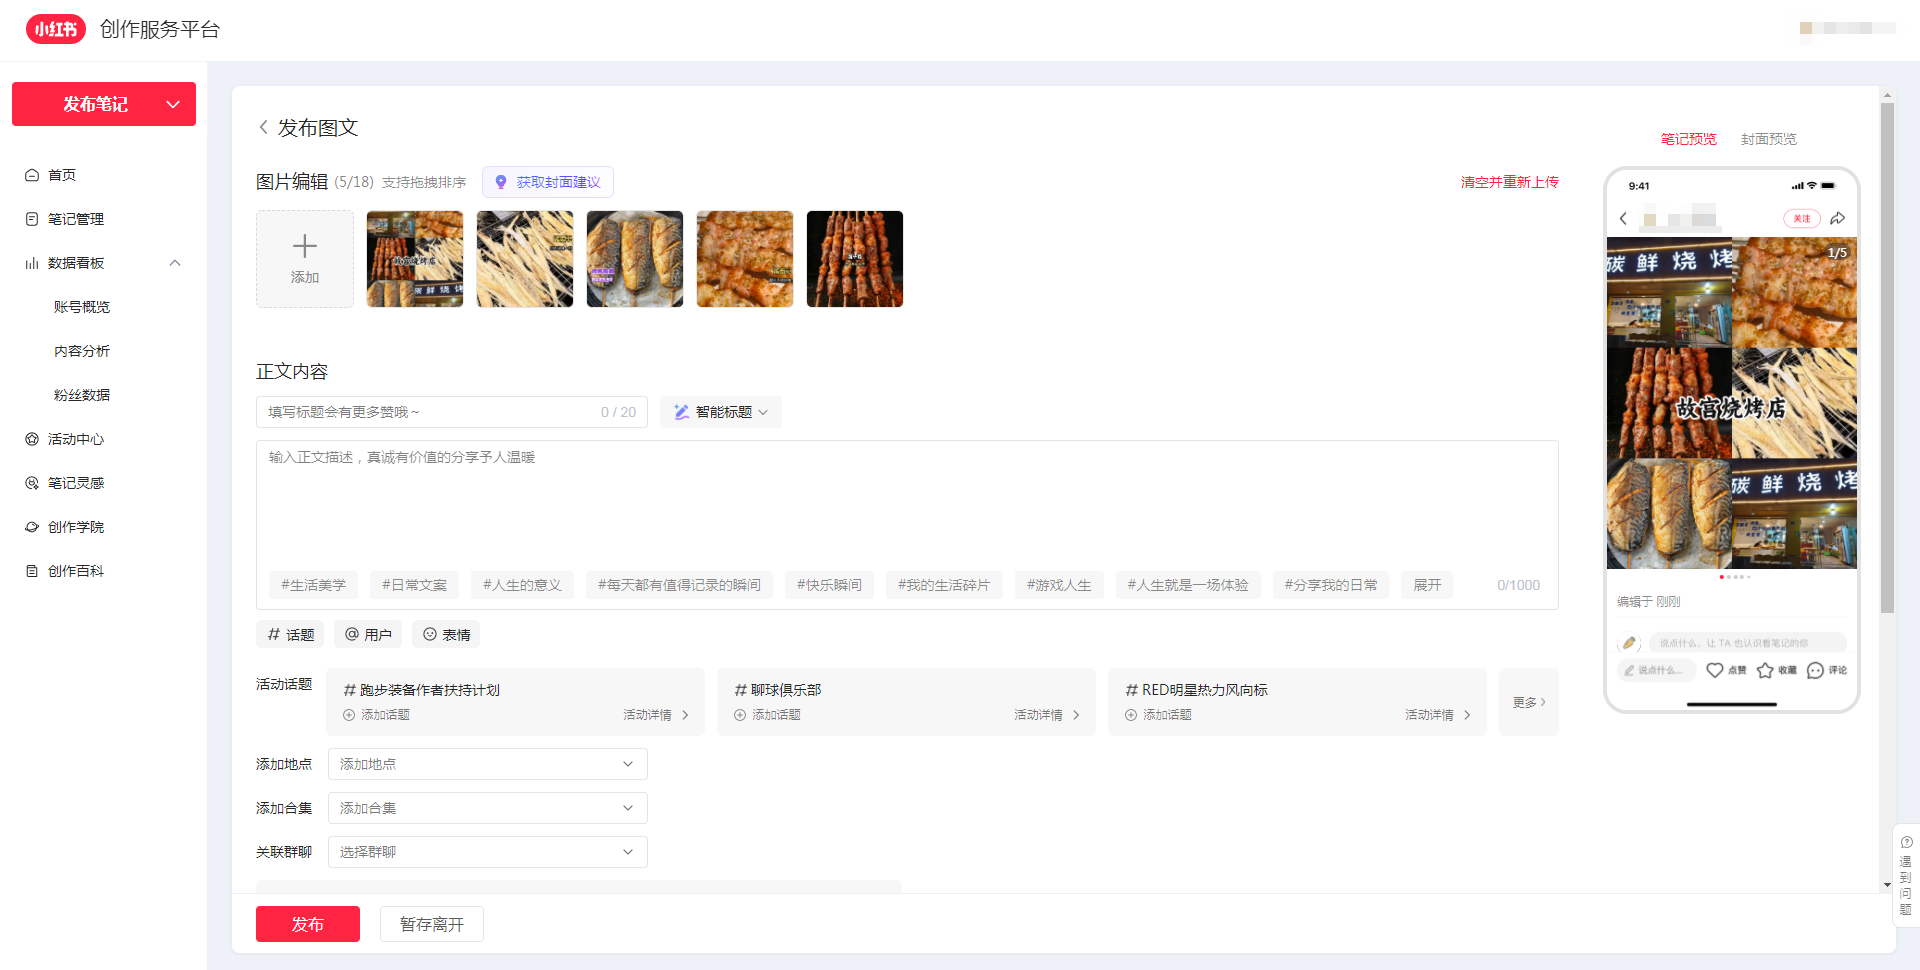Select the meat skewers image thumbnail
The height and width of the screenshot is (970, 1920).
coord(855,259)
